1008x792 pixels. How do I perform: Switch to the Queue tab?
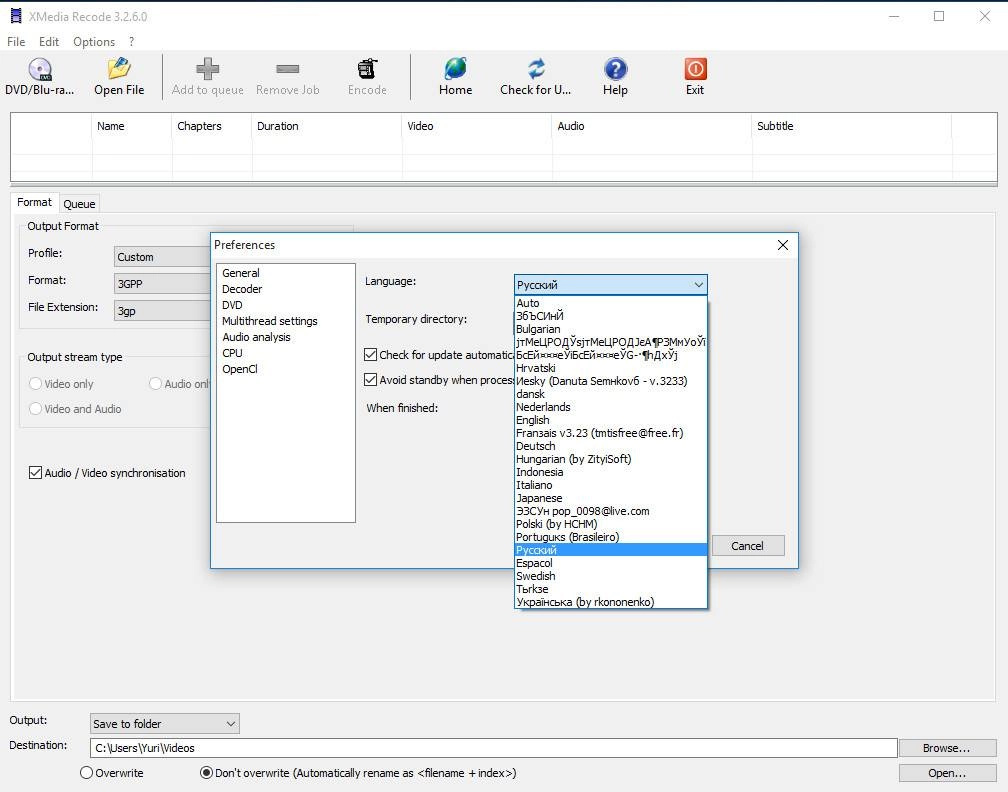tap(79, 204)
